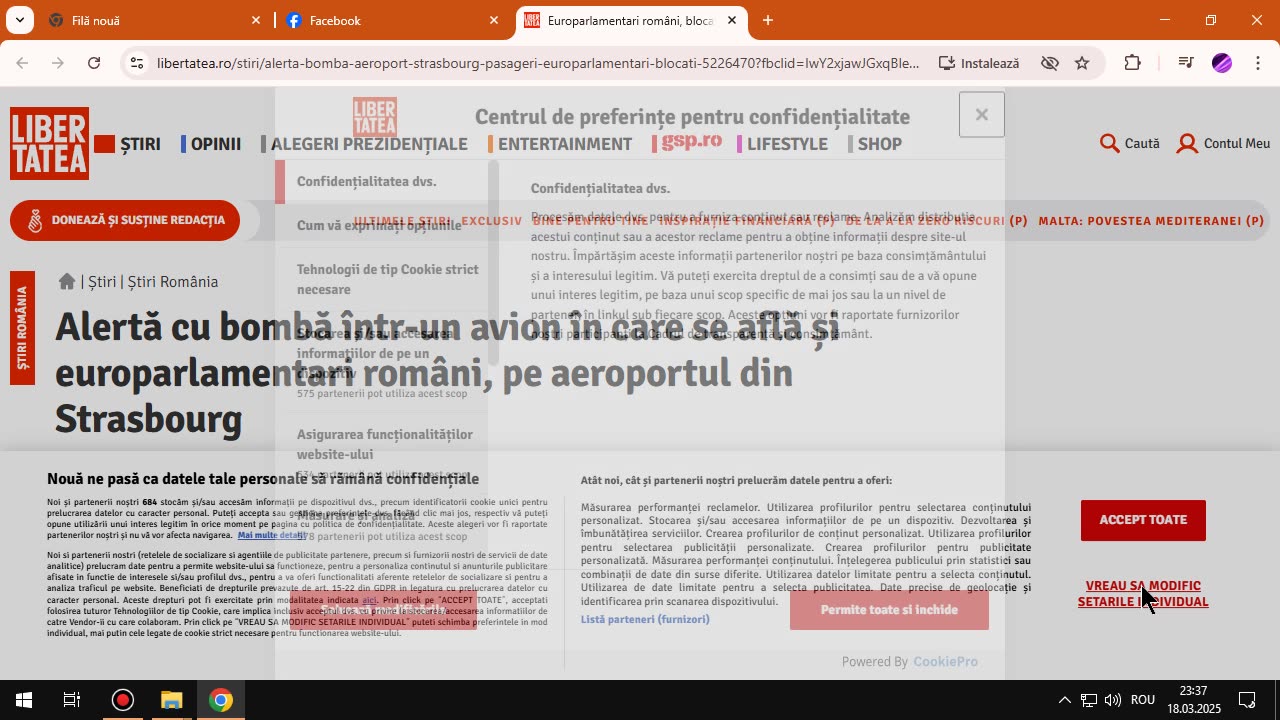Focus the address bar URL
This screenshot has height=720, width=1280.
pyautogui.click(x=538, y=63)
